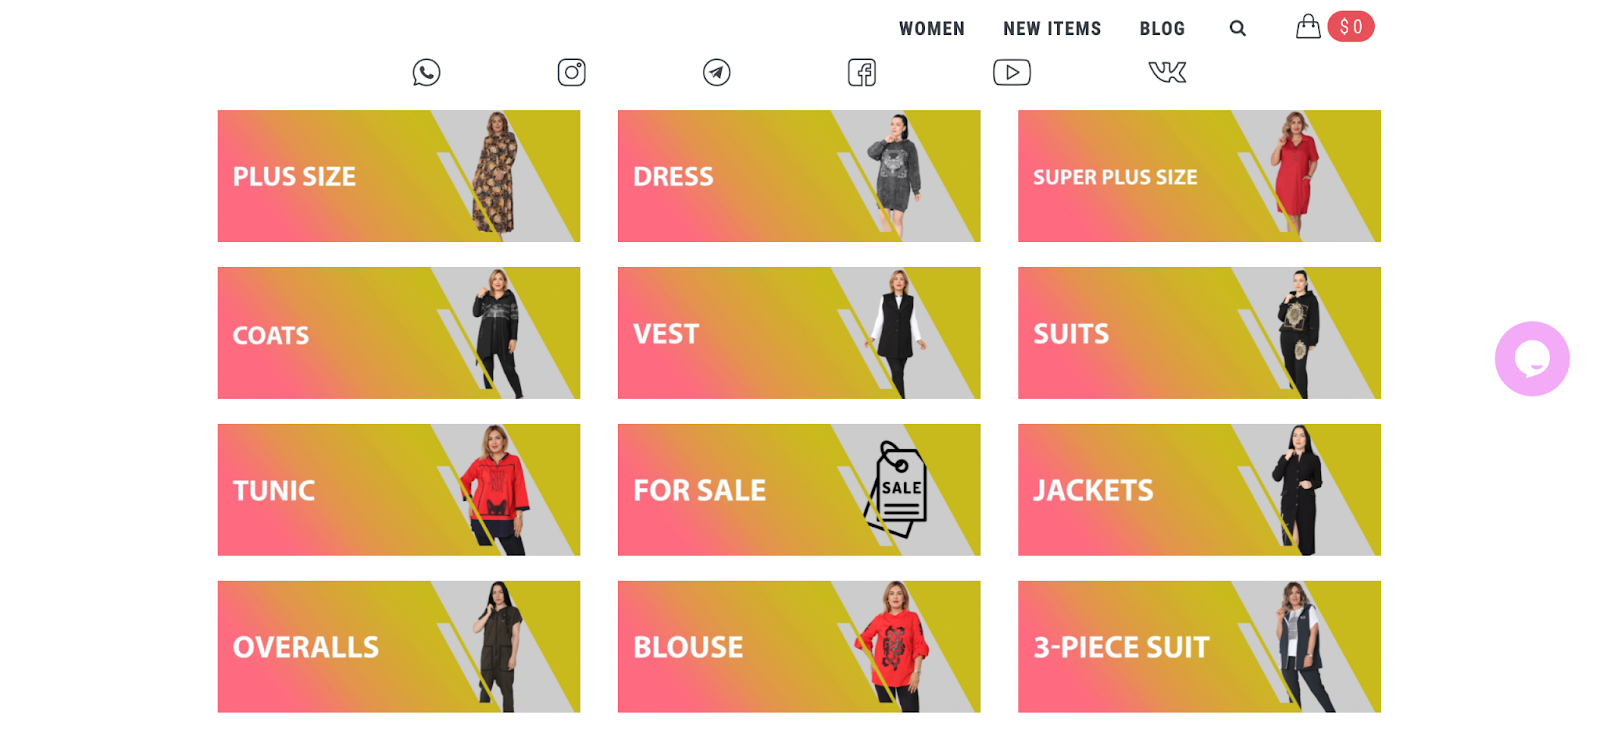
Task: Open the DRESS category banner
Action: point(799,176)
